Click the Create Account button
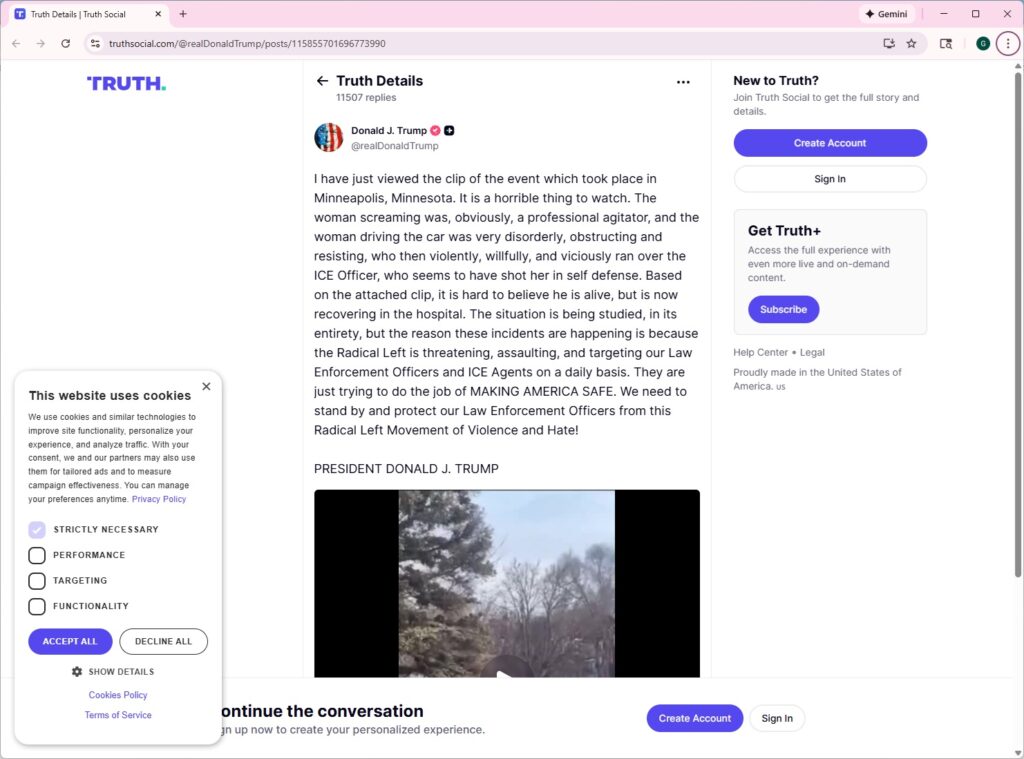This screenshot has width=1024, height=759. tap(830, 142)
